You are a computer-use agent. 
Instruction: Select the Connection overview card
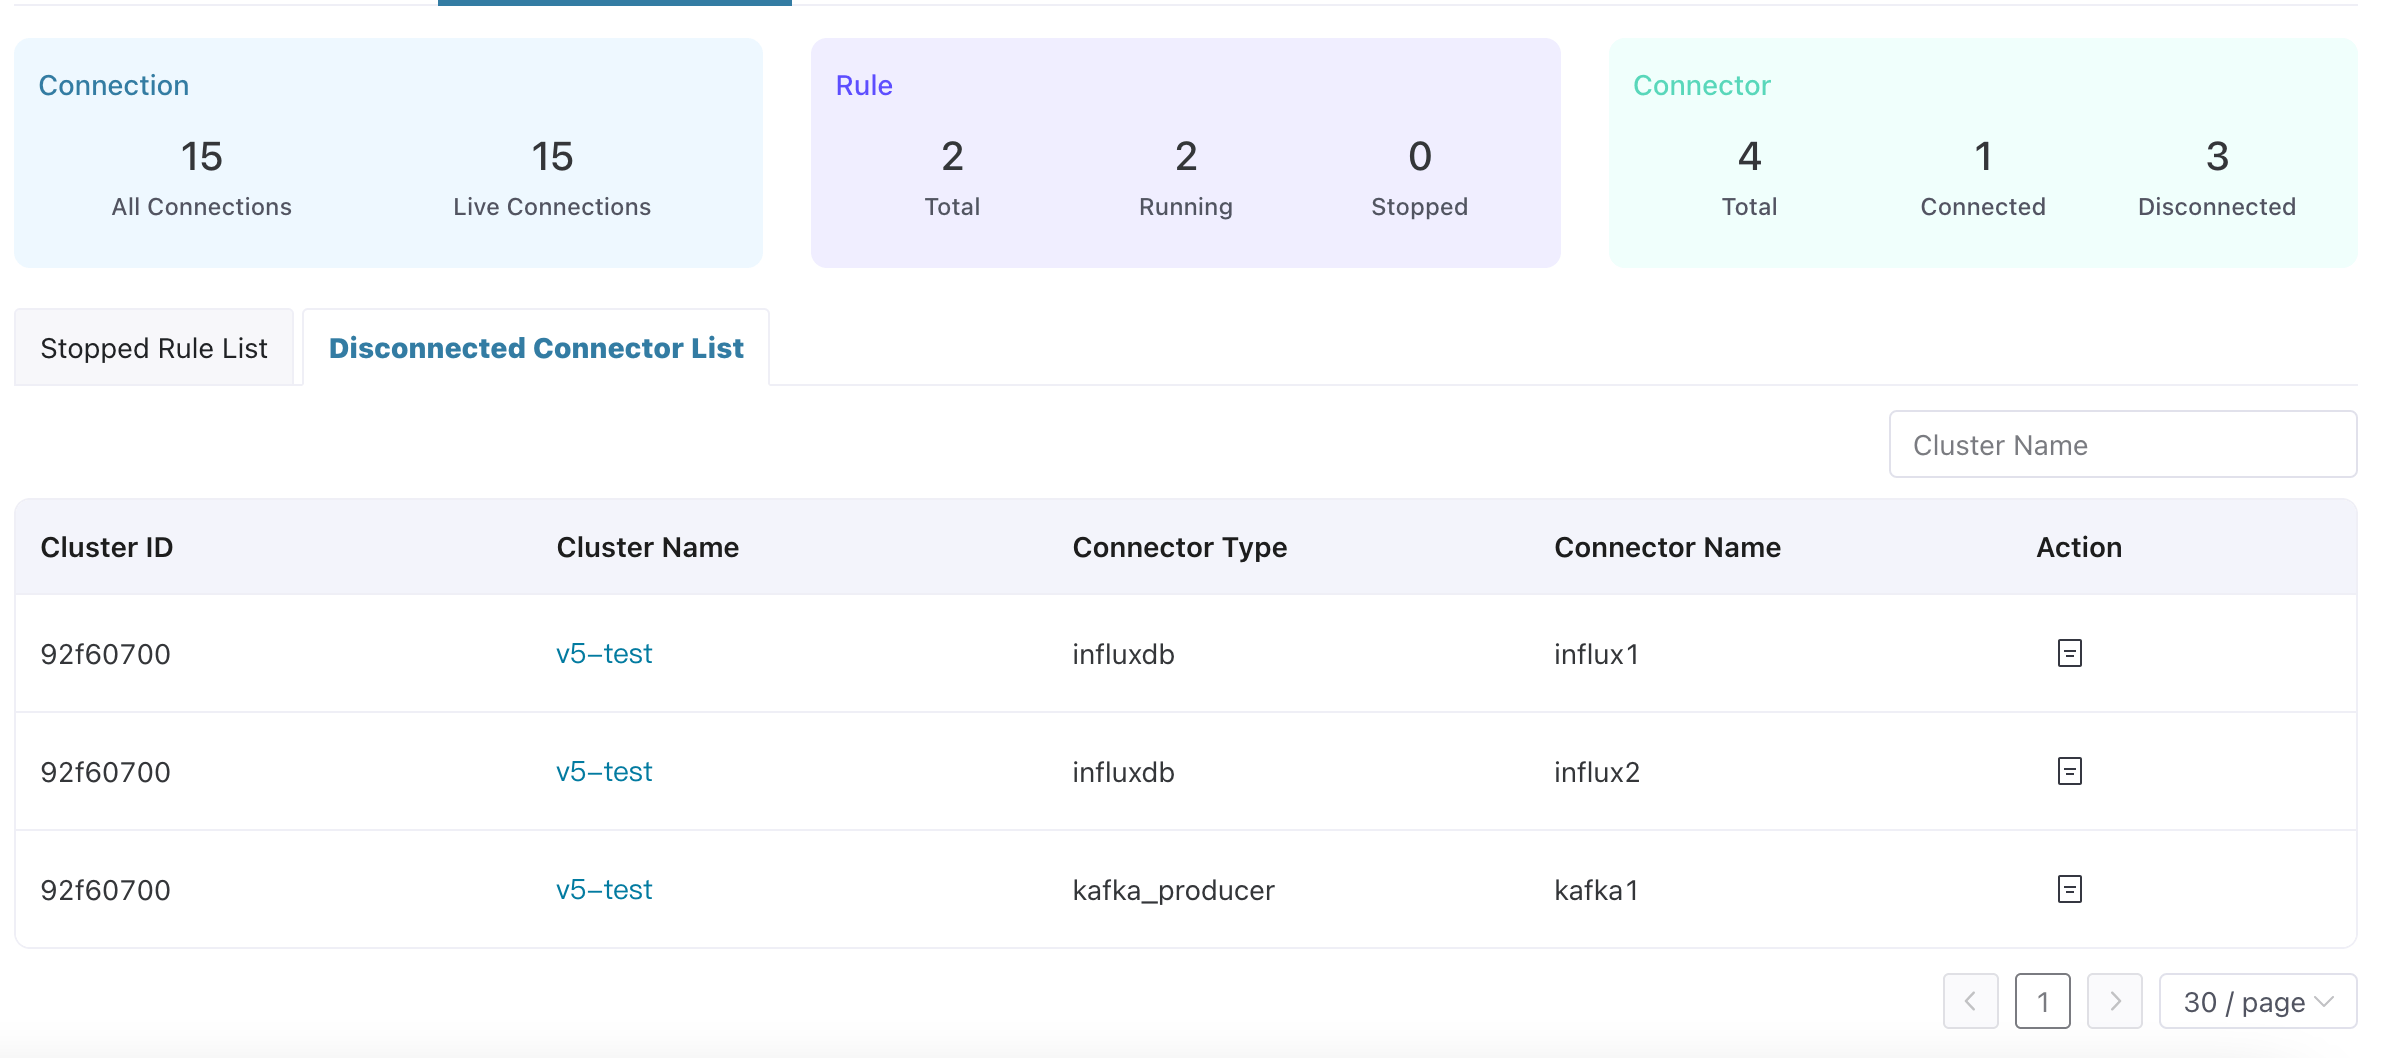click(388, 152)
